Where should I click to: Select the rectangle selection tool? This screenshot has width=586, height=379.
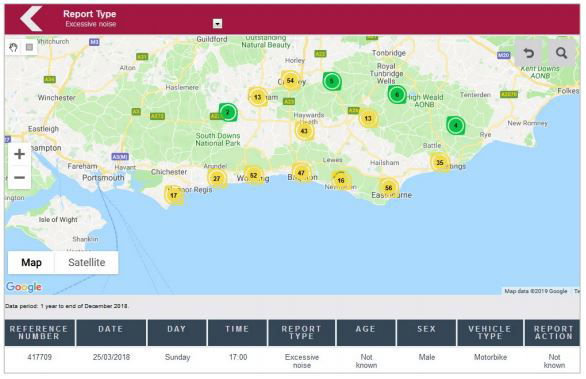coord(30,47)
